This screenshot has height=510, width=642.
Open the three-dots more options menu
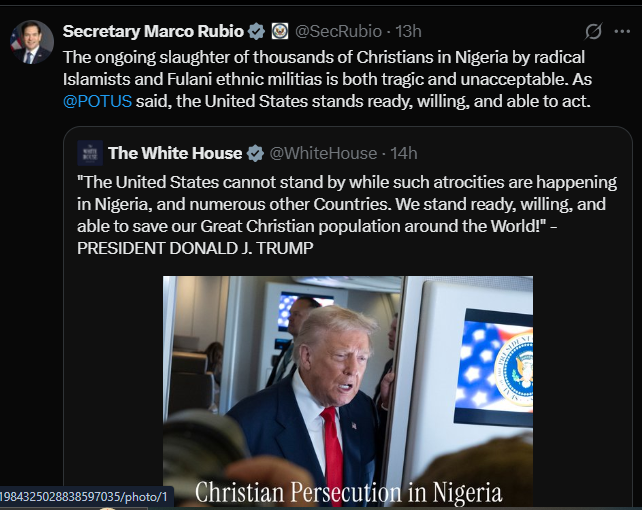622,32
